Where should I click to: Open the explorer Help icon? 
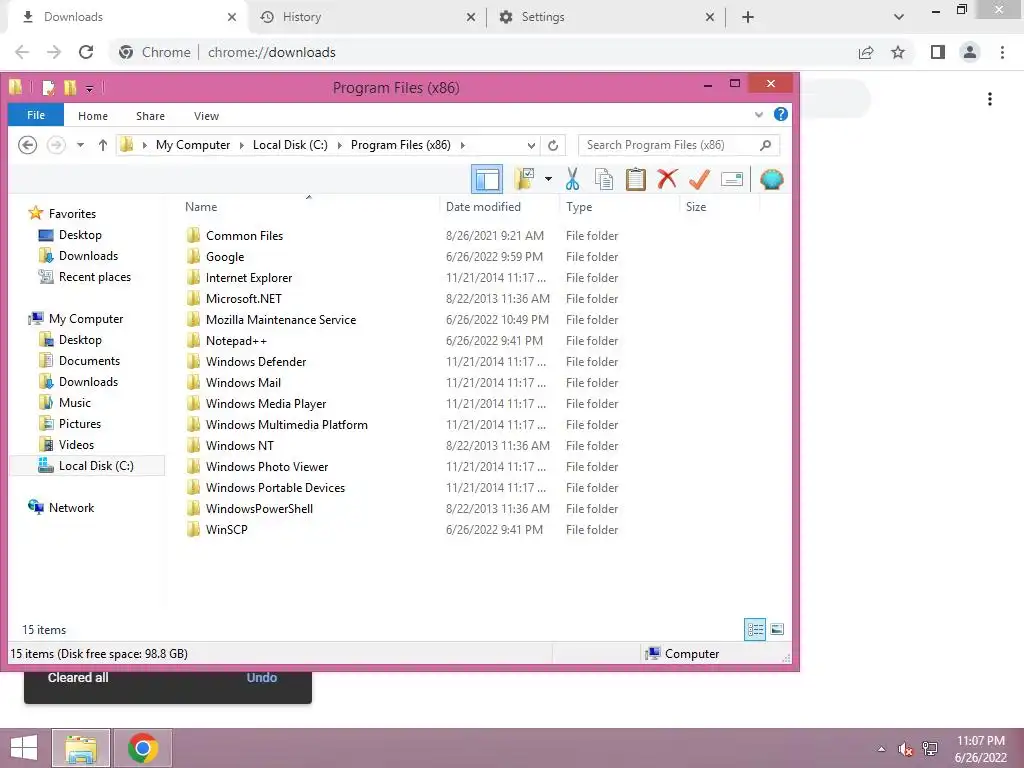coord(780,115)
